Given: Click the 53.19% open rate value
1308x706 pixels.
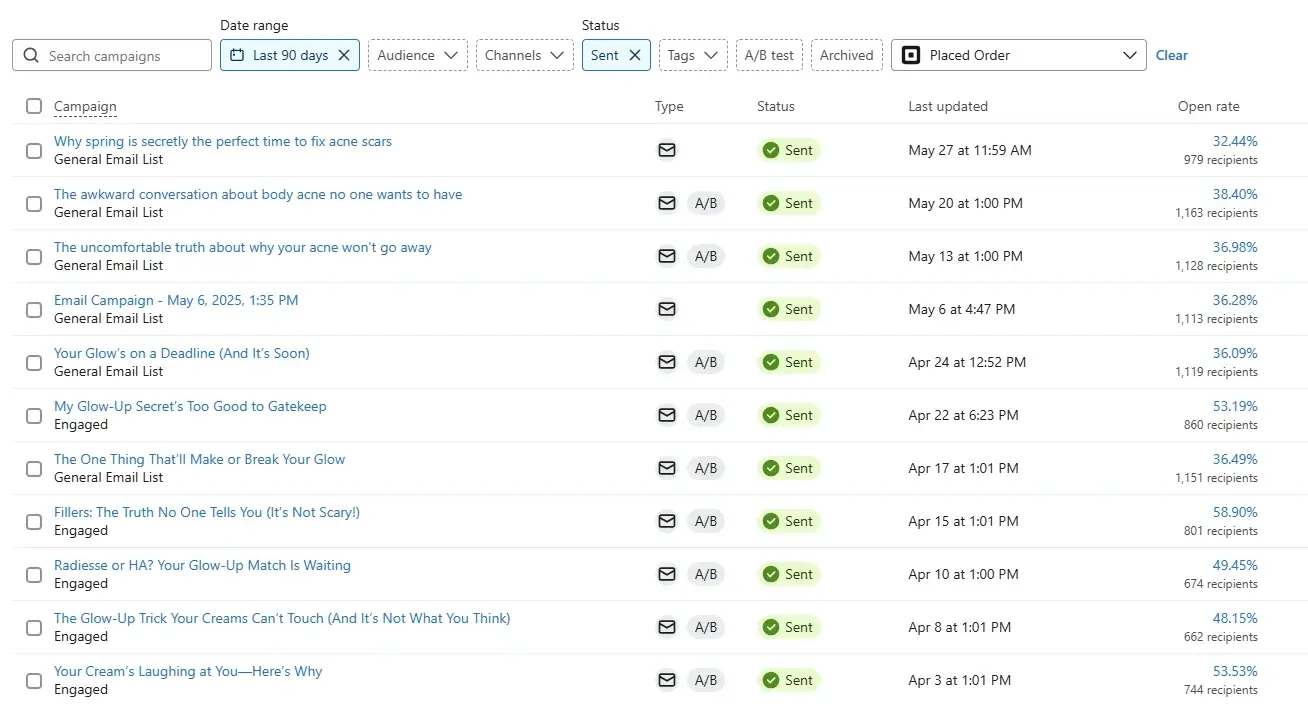Looking at the screenshot, I should 1235,406.
